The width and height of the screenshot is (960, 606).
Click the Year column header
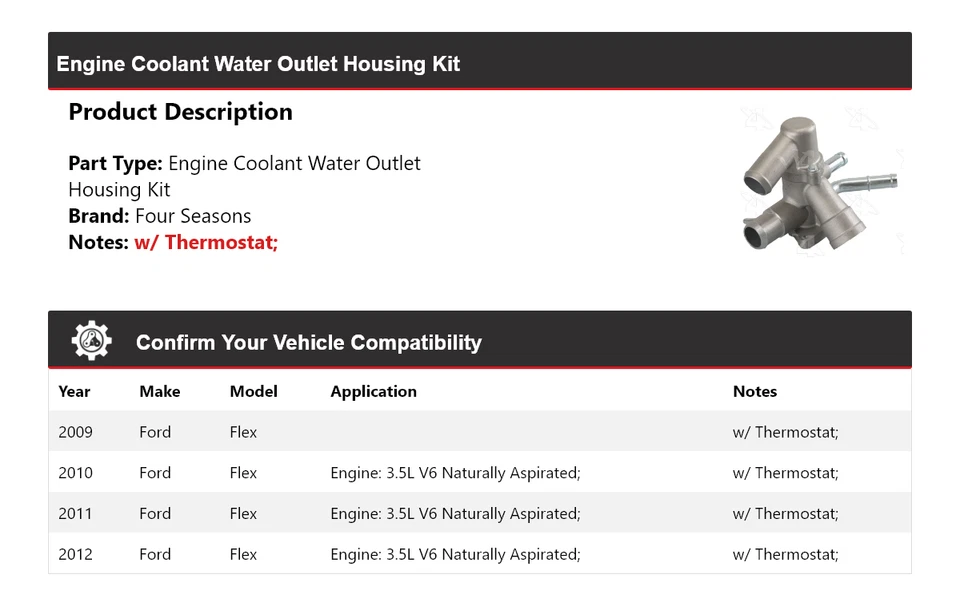[74, 392]
